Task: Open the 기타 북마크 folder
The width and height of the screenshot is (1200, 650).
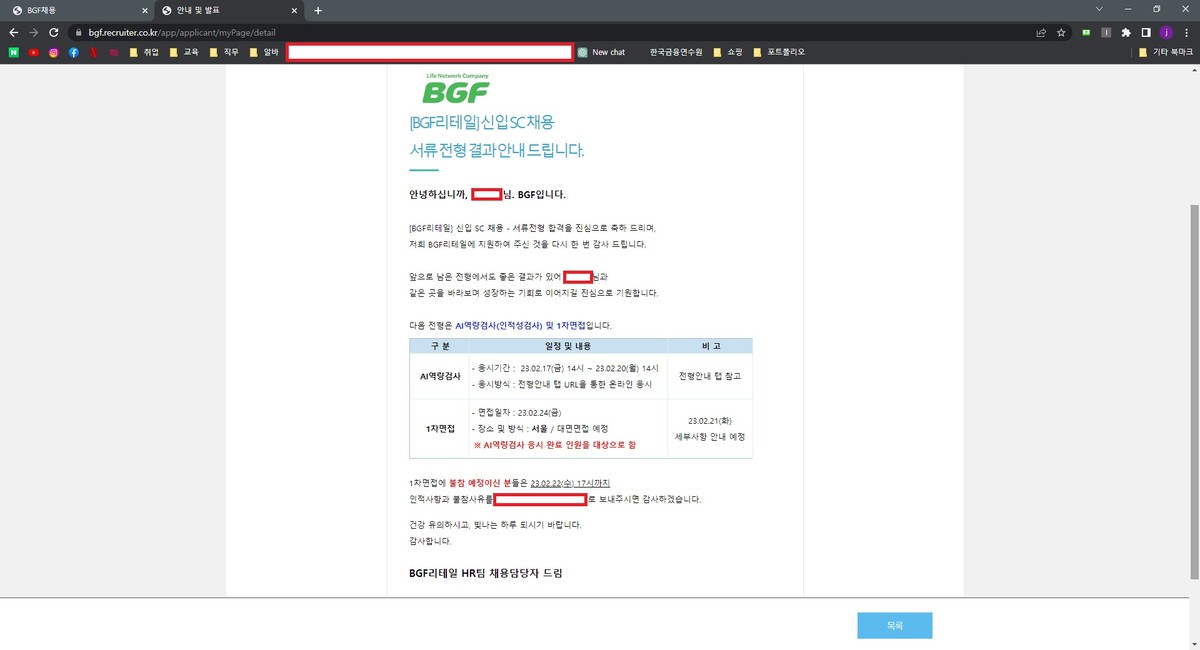Action: [1167, 52]
